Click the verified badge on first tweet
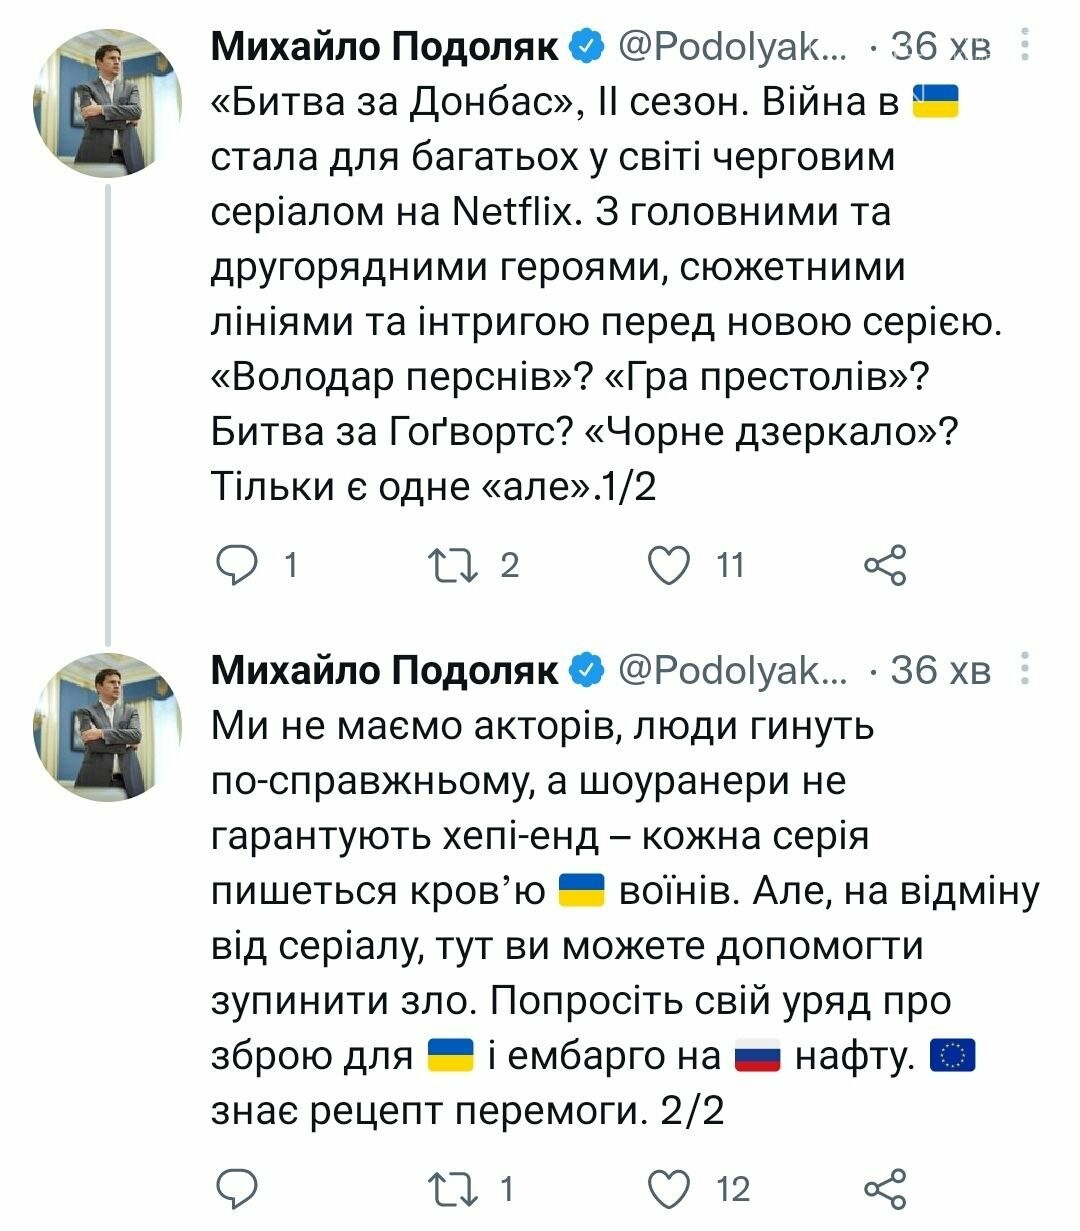This screenshot has height=1231, width=1080. click(x=586, y=46)
